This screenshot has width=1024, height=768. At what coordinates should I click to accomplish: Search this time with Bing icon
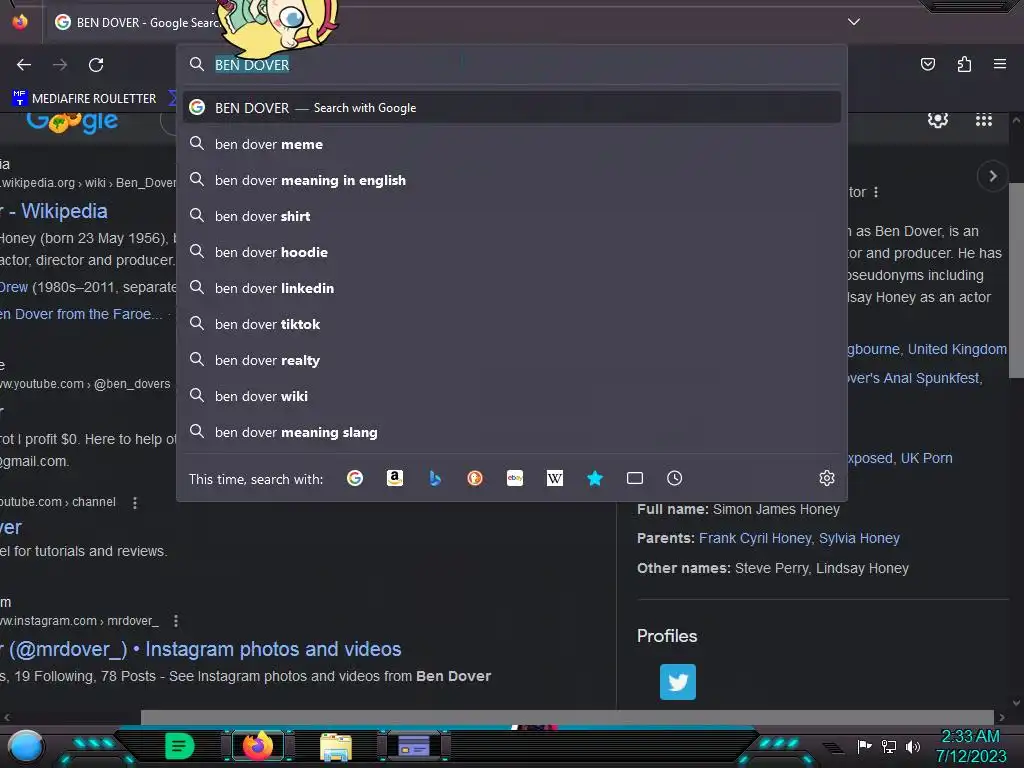point(435,478)
